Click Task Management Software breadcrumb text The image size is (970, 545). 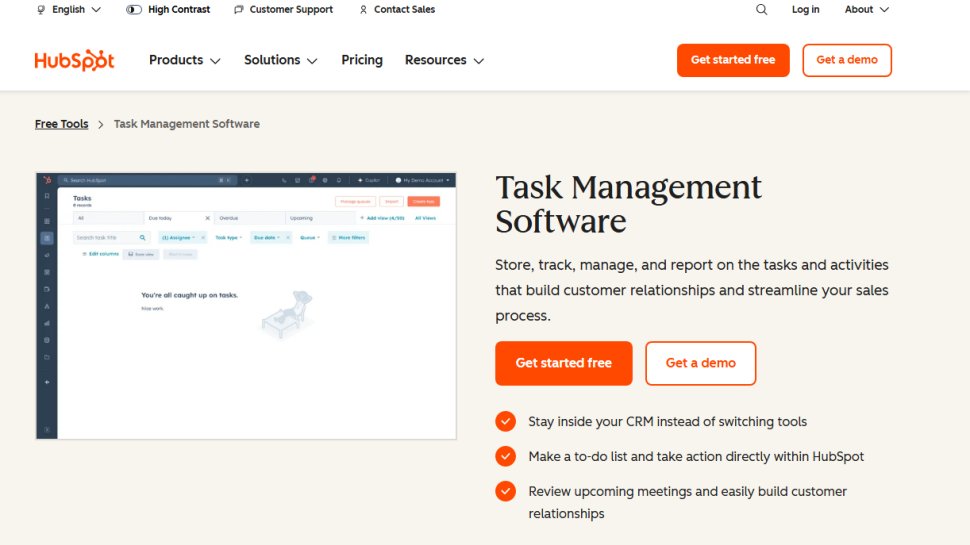[187, 124]
